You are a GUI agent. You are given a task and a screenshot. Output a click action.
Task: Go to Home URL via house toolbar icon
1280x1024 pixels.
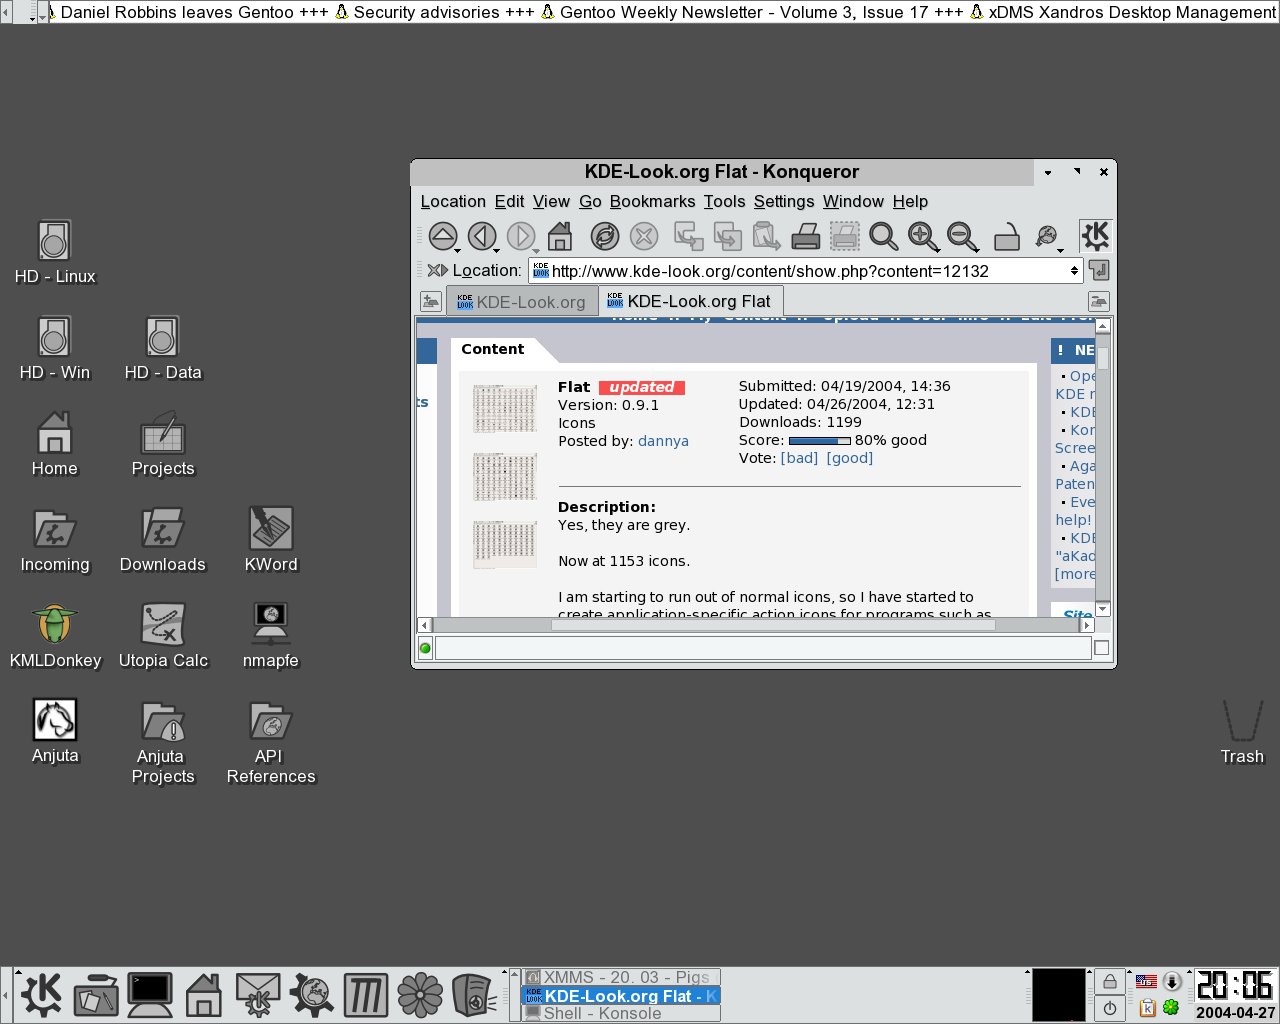pyautogui.click(x=560, y=236)
